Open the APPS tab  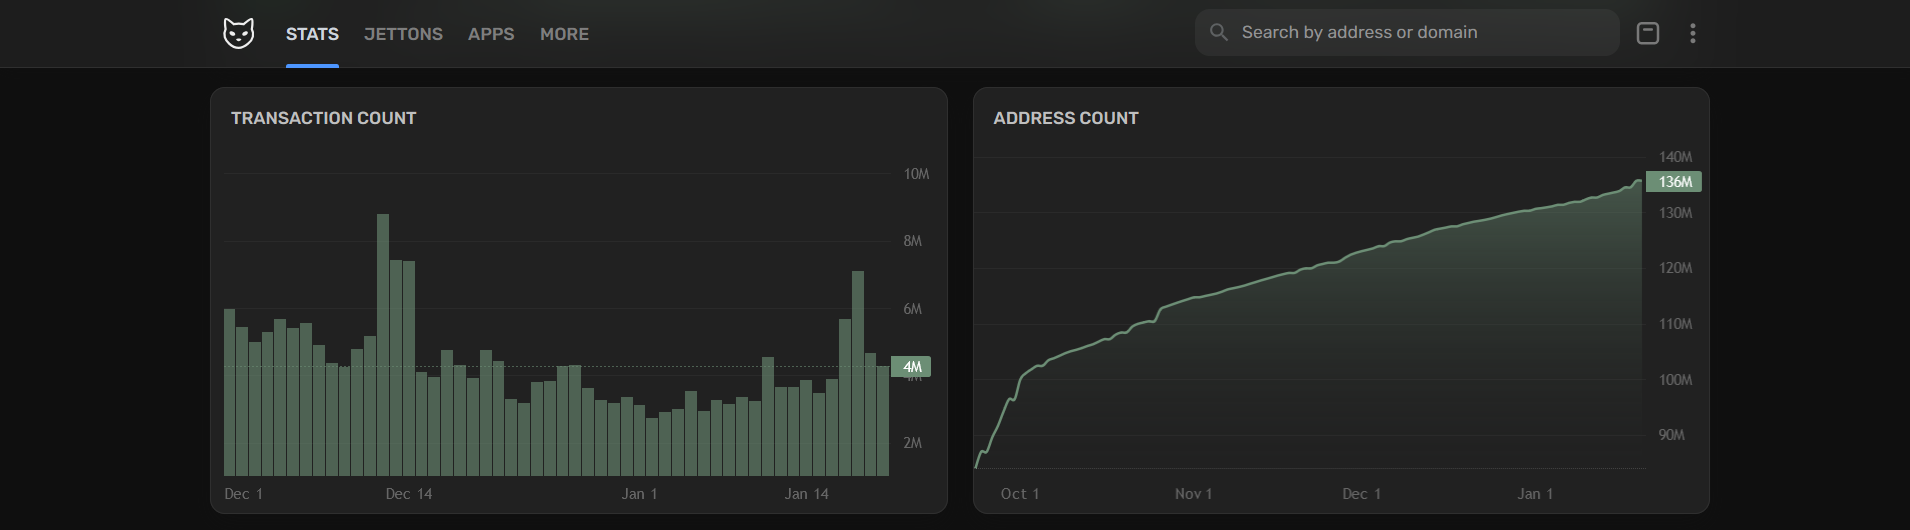491,34
